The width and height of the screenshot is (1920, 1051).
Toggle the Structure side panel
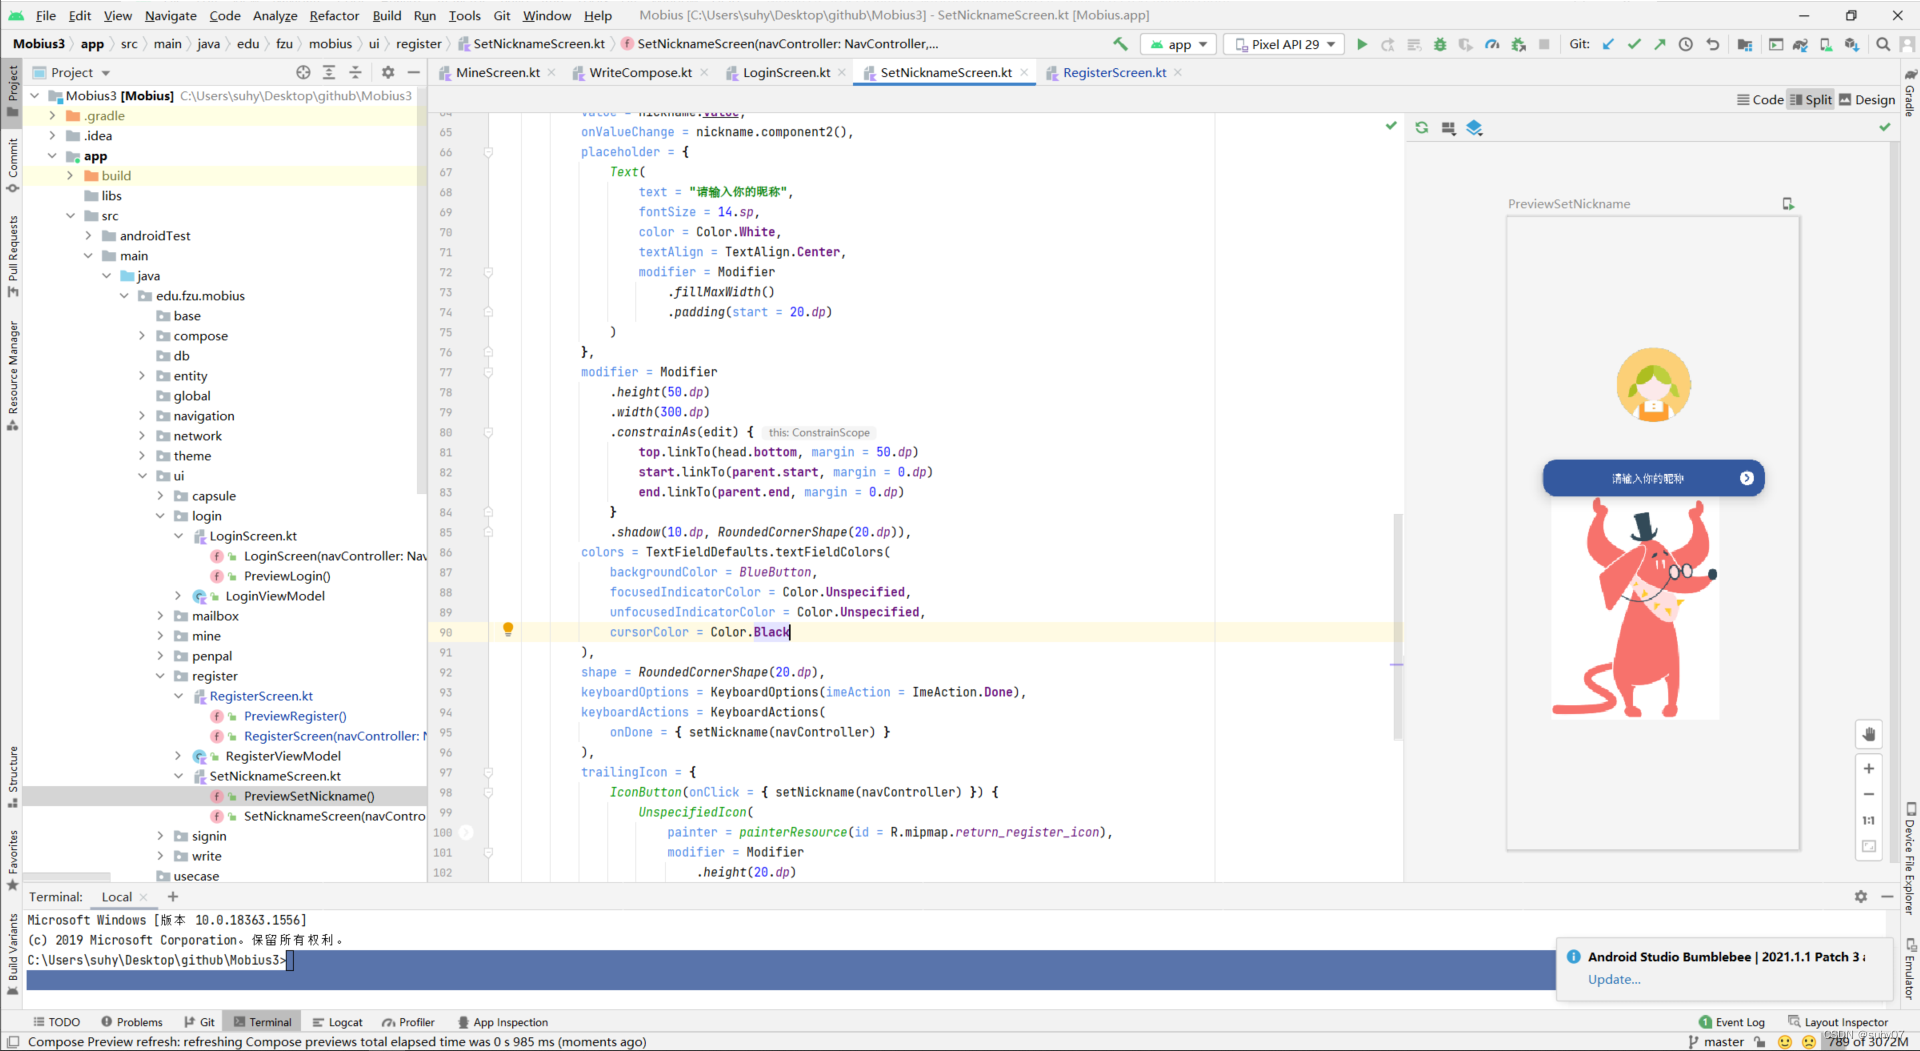[12, 777]
